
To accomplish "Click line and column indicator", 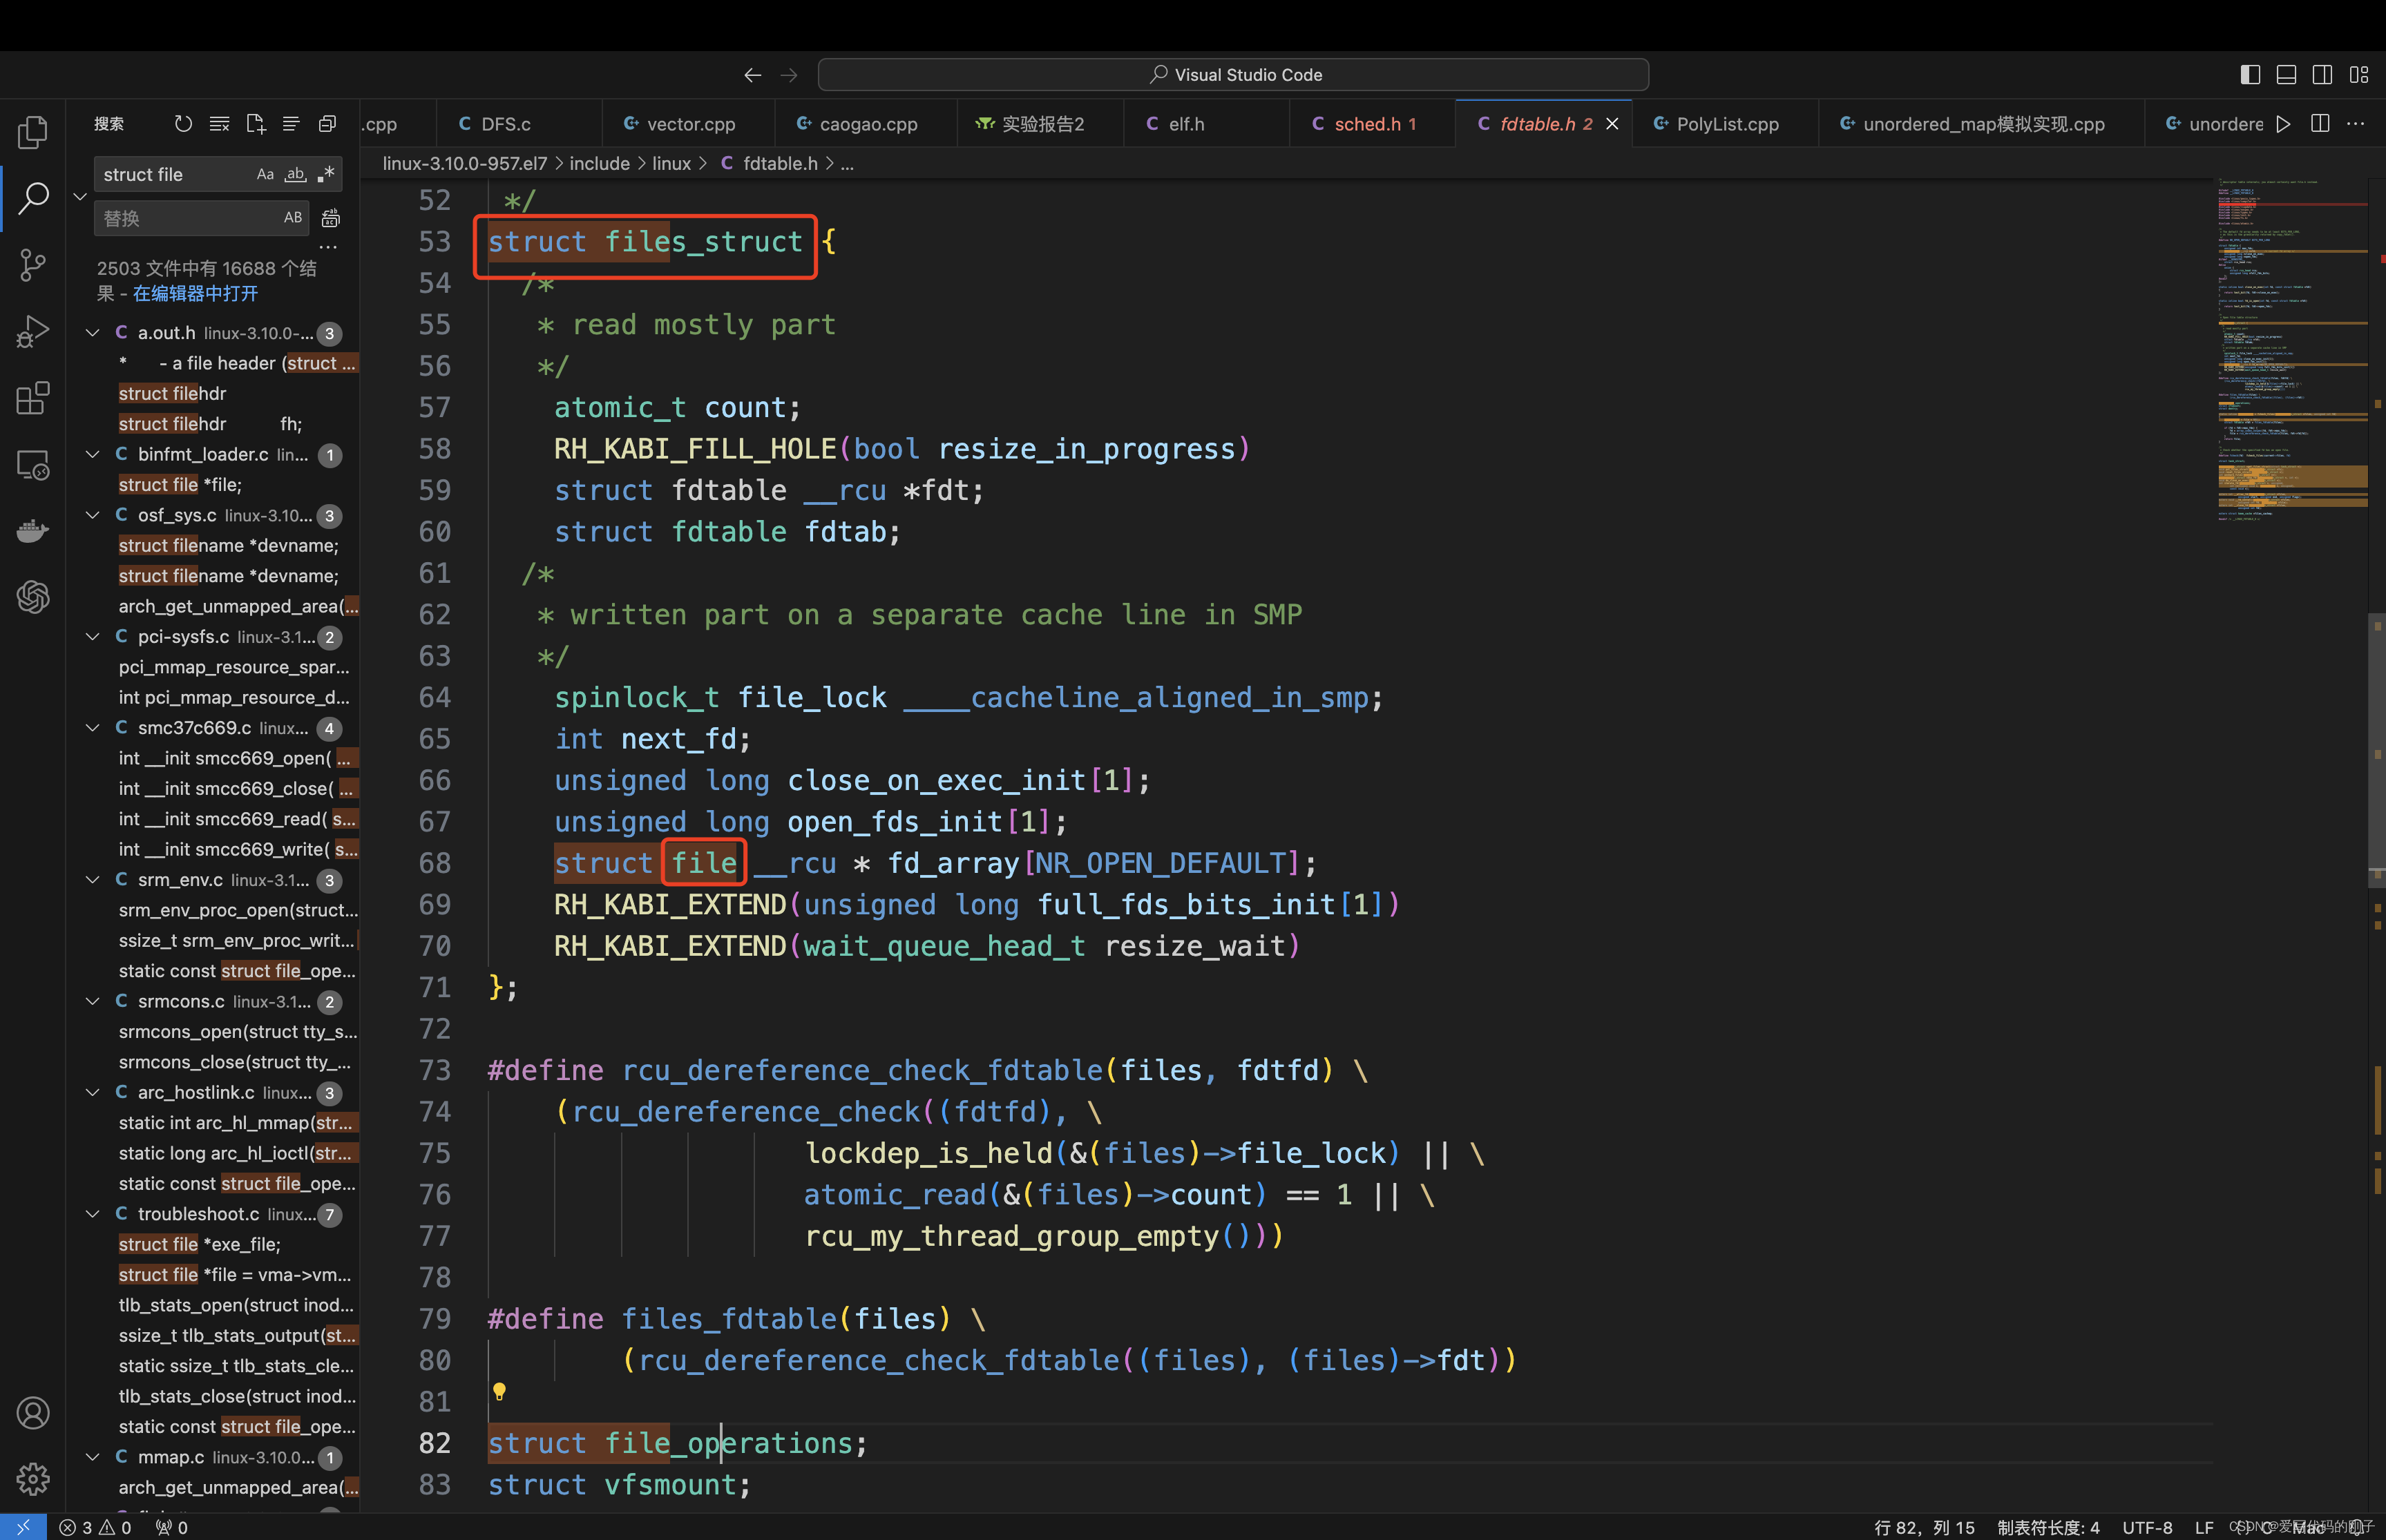I will coord(1924,1527).
